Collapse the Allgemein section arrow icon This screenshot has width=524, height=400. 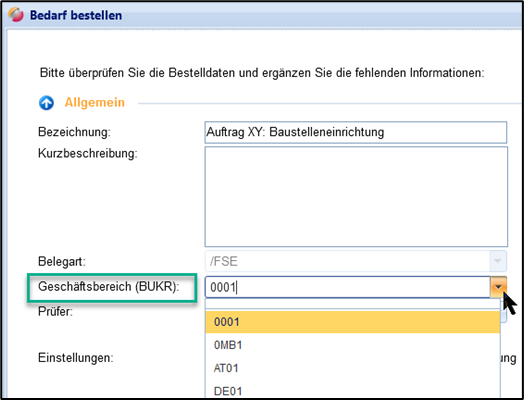(46, 103)
